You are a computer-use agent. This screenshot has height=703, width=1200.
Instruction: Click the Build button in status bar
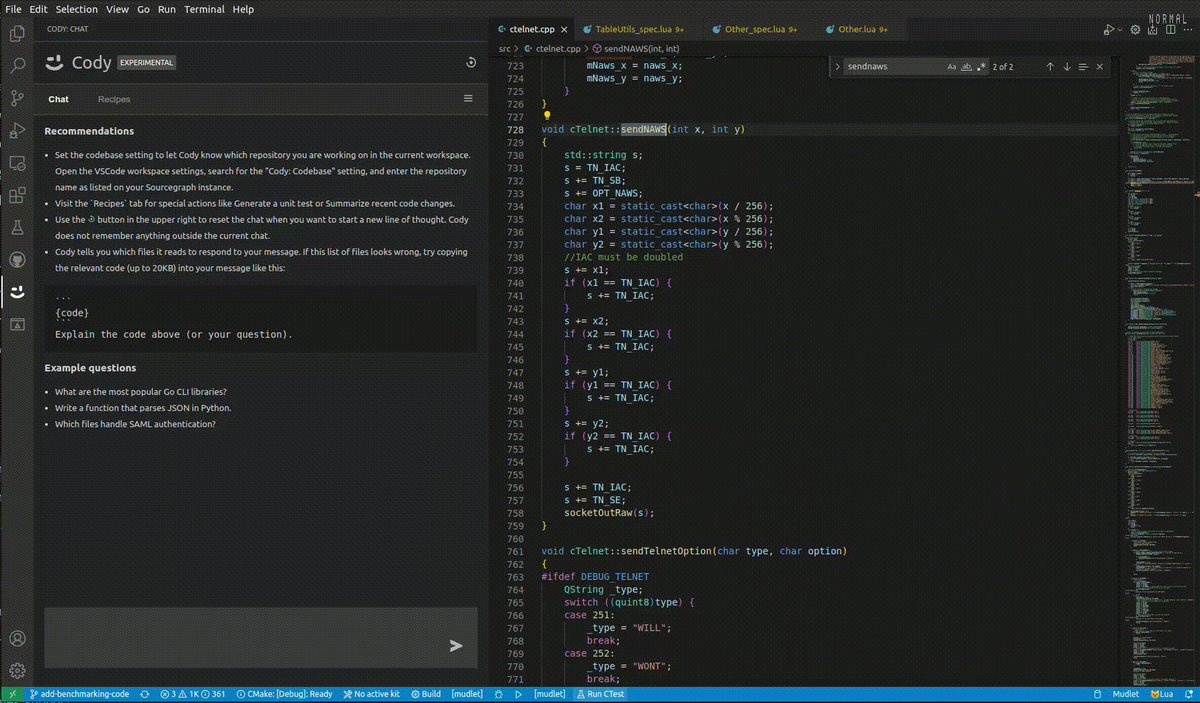point(424,694)
